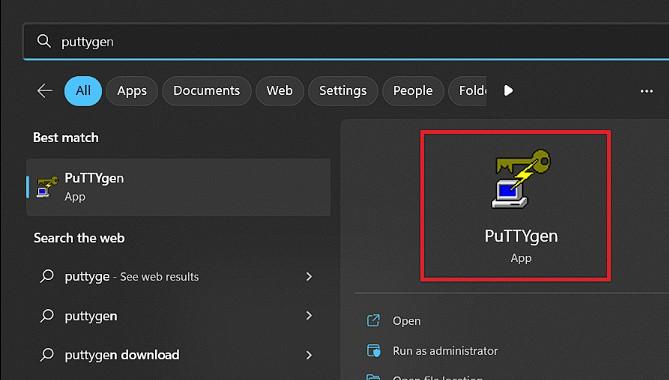Image resolution: width=669 pixels, height=380 pixels.
Task: Click the search field containing puttygen
Action: [346, 41]
